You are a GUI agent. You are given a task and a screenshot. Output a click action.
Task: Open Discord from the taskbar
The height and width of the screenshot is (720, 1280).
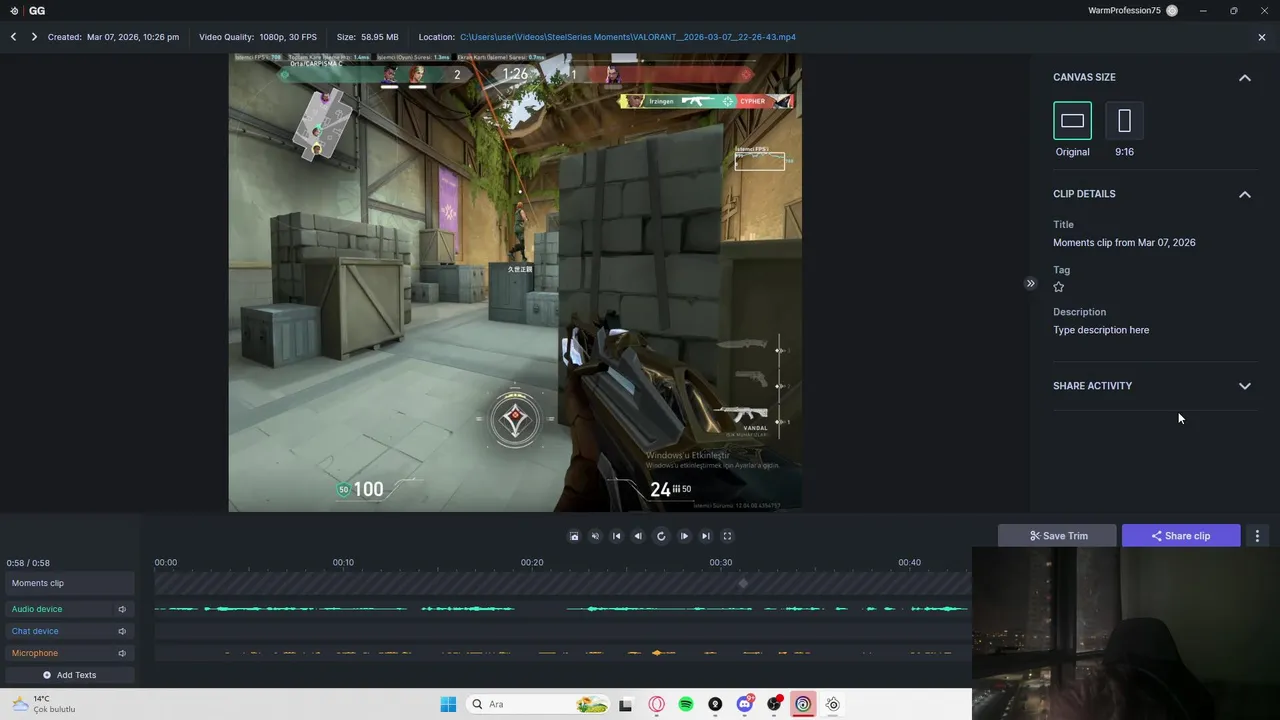click(x=745, y=704)
